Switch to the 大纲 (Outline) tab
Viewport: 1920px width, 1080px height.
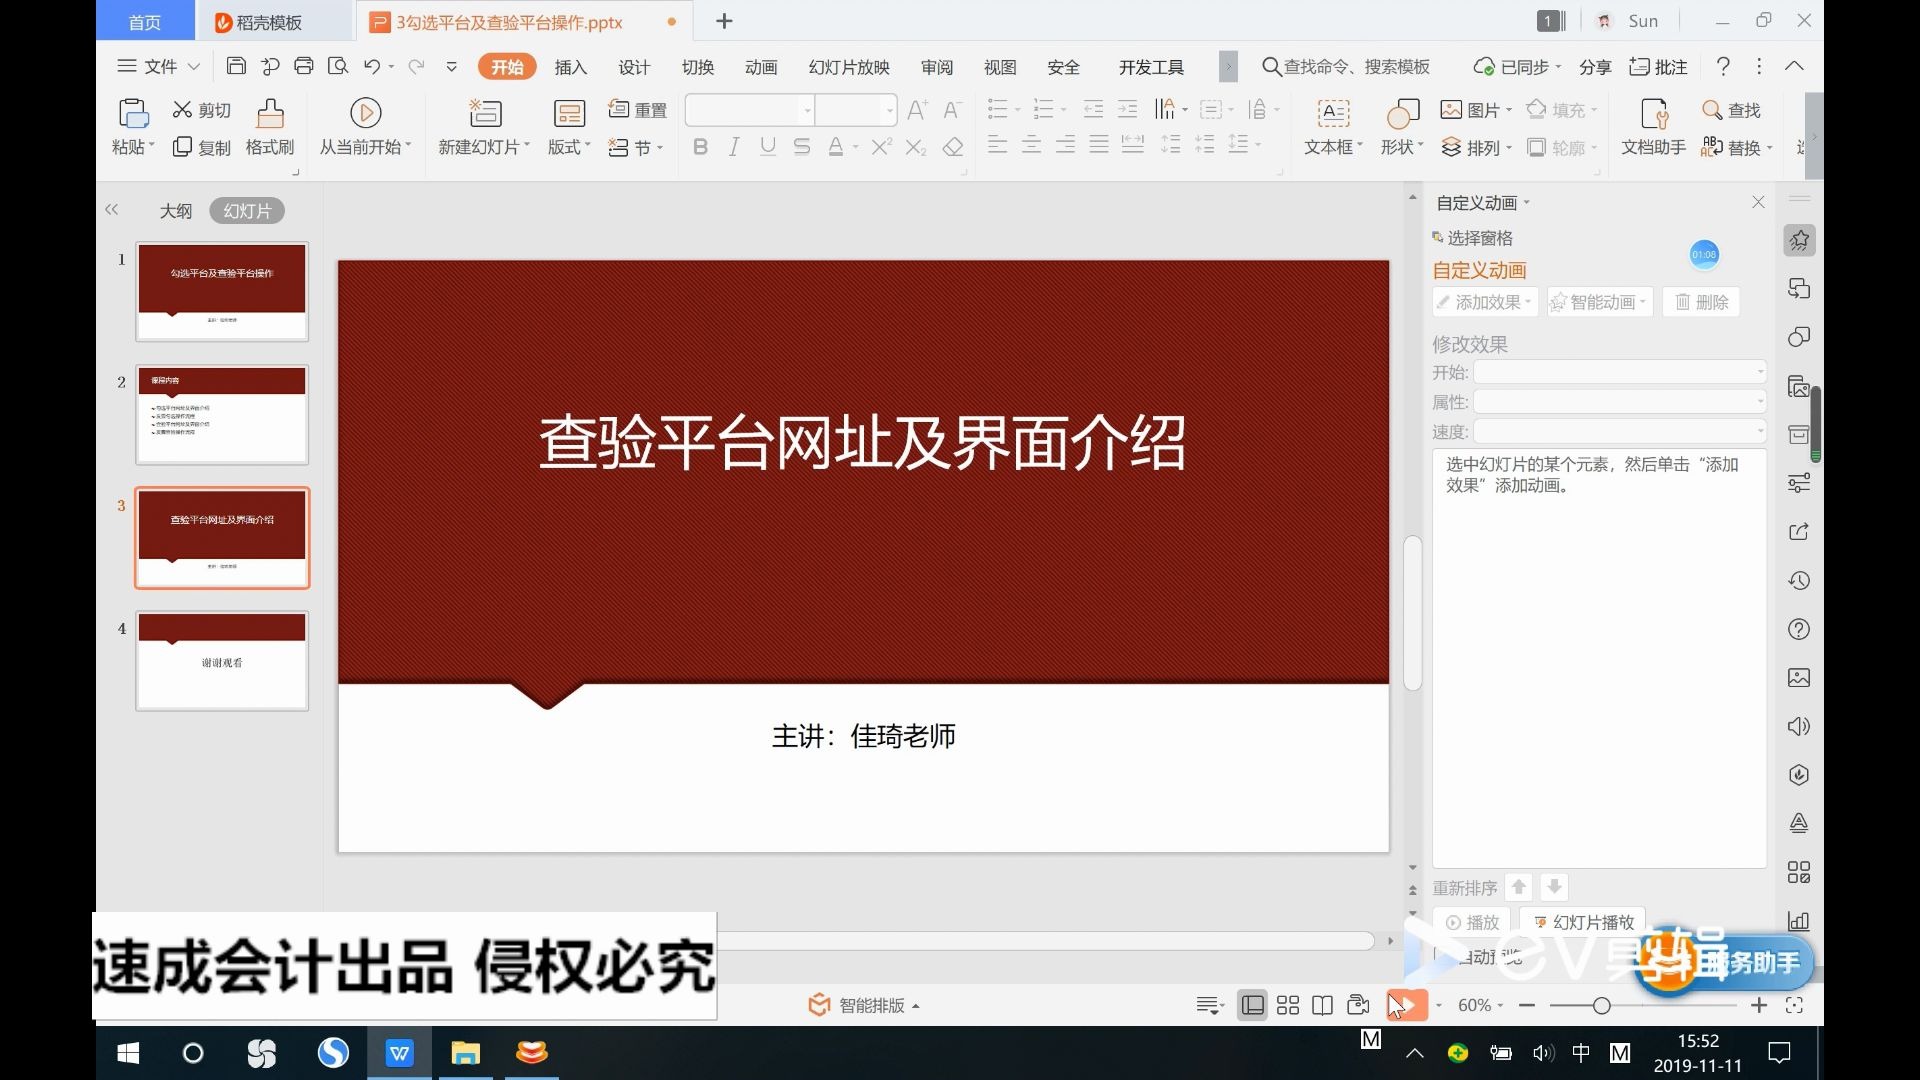pos(176,211)
